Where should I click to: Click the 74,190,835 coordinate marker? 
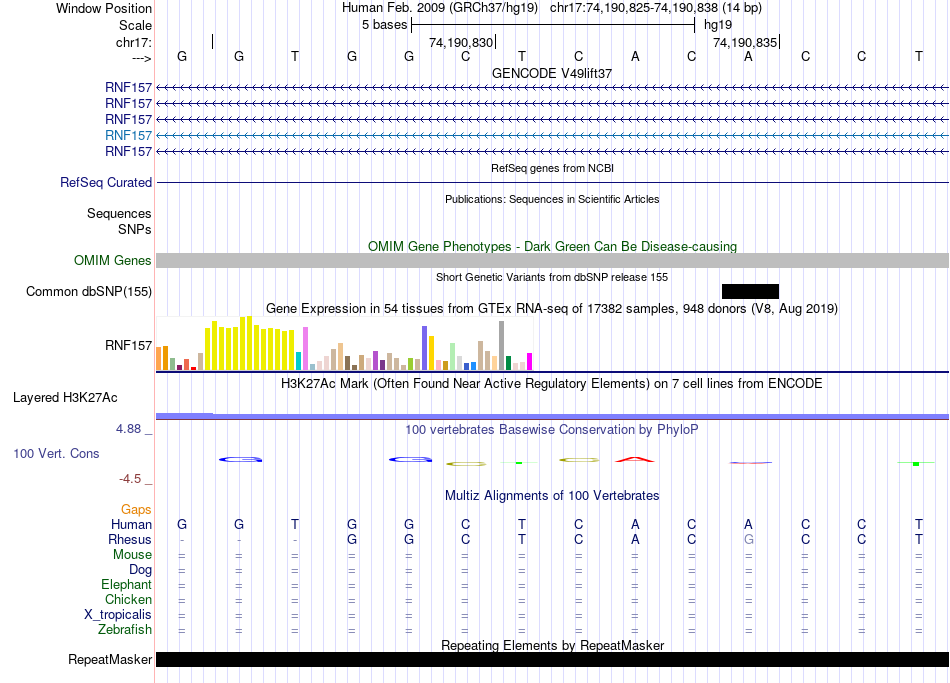(x=745, y=42)
